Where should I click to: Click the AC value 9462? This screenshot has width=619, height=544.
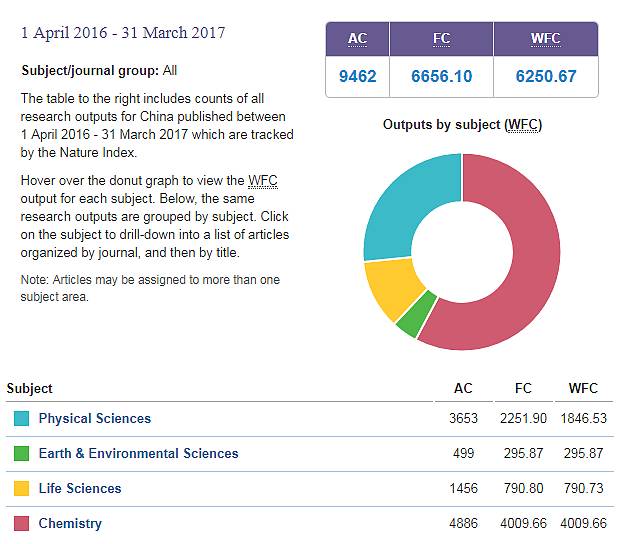coord(357,76)
